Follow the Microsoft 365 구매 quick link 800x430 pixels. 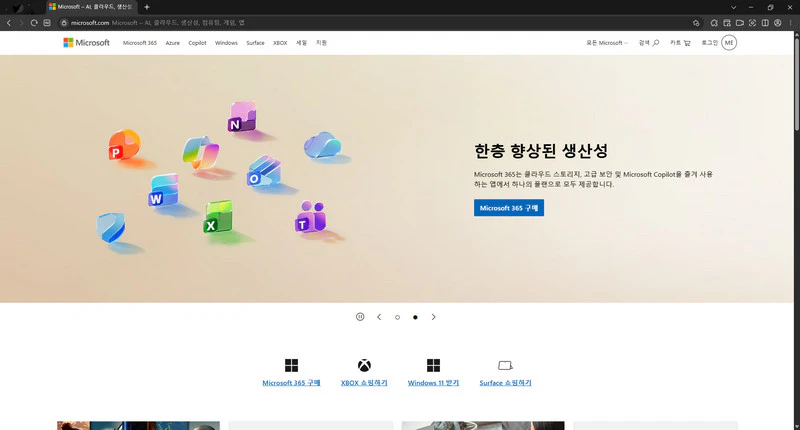coord(291,383)
